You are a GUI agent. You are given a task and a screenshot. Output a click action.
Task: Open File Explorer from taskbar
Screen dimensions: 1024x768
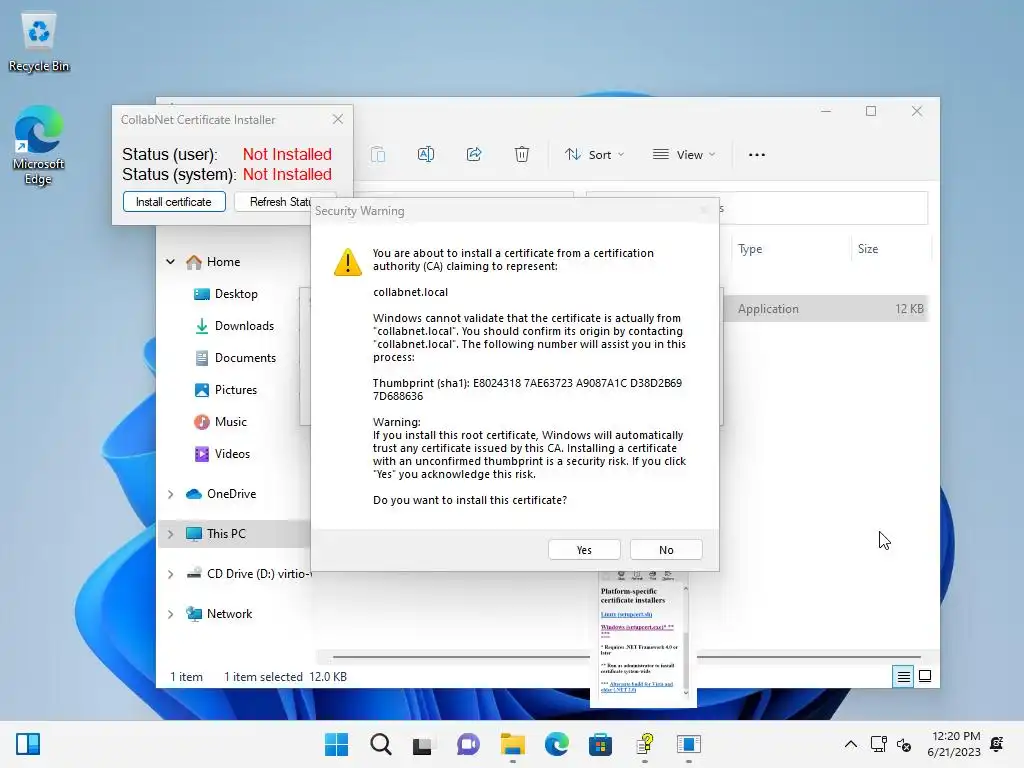(513, 744)
